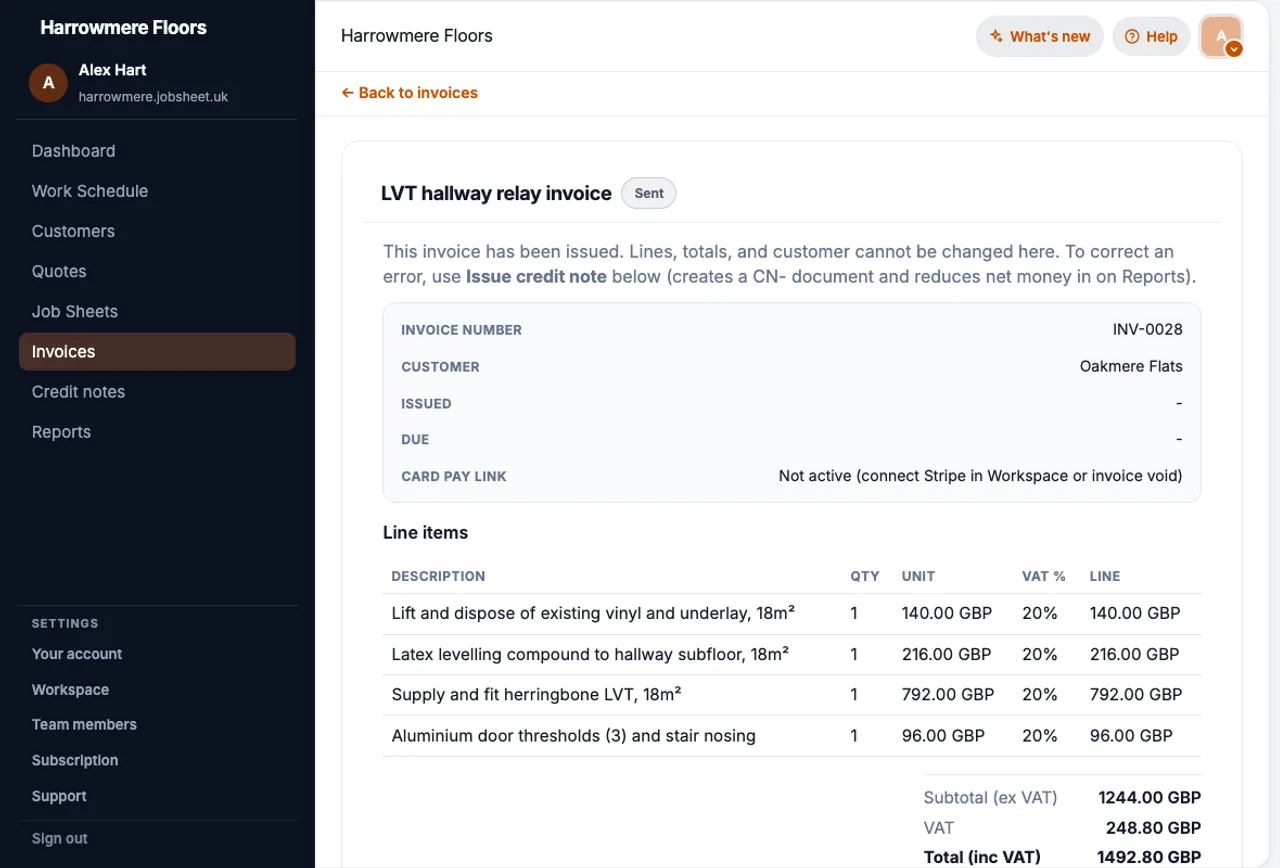Click the sparkle icon in What's new
Viewport: 1280px width, 868px height.
point(996,36)
